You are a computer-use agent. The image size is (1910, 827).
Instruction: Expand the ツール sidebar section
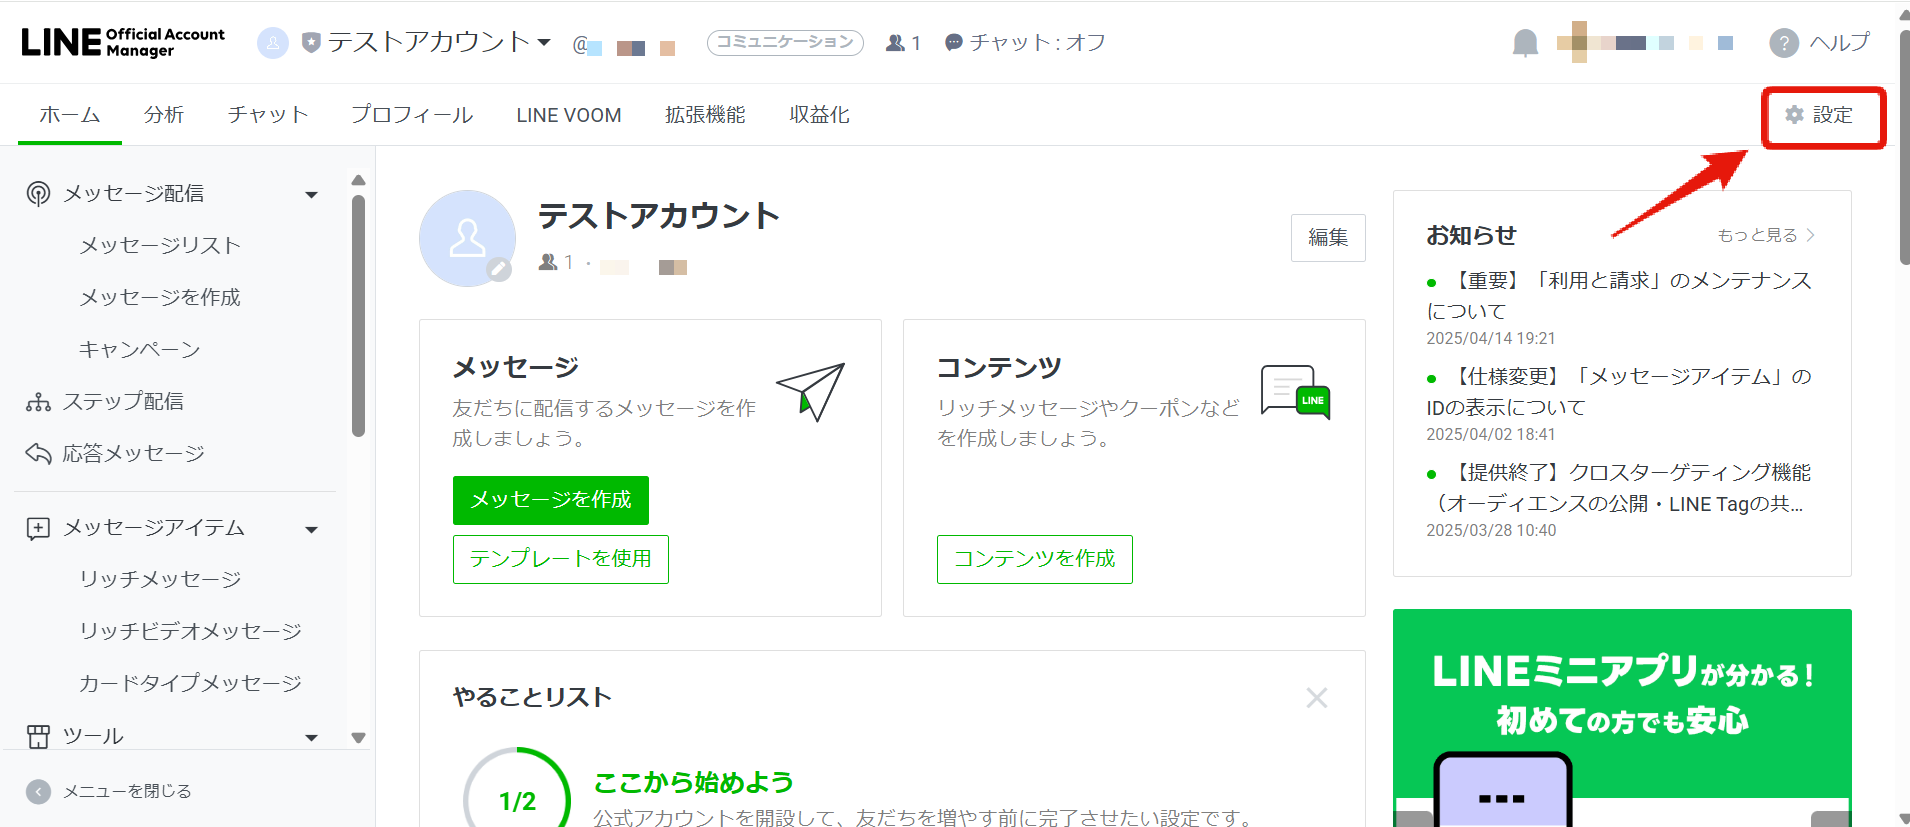pyautogui.click(x=311, y=738)
